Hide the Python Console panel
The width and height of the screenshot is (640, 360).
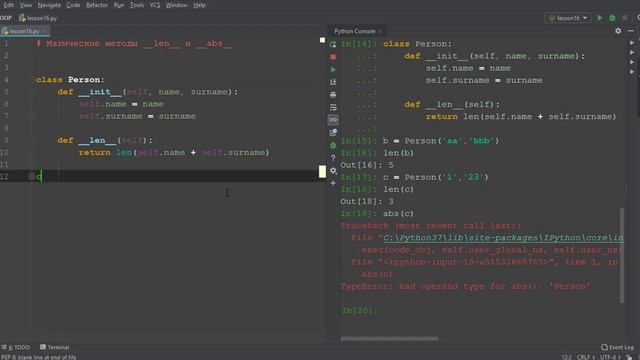click(x=631, y=31)
